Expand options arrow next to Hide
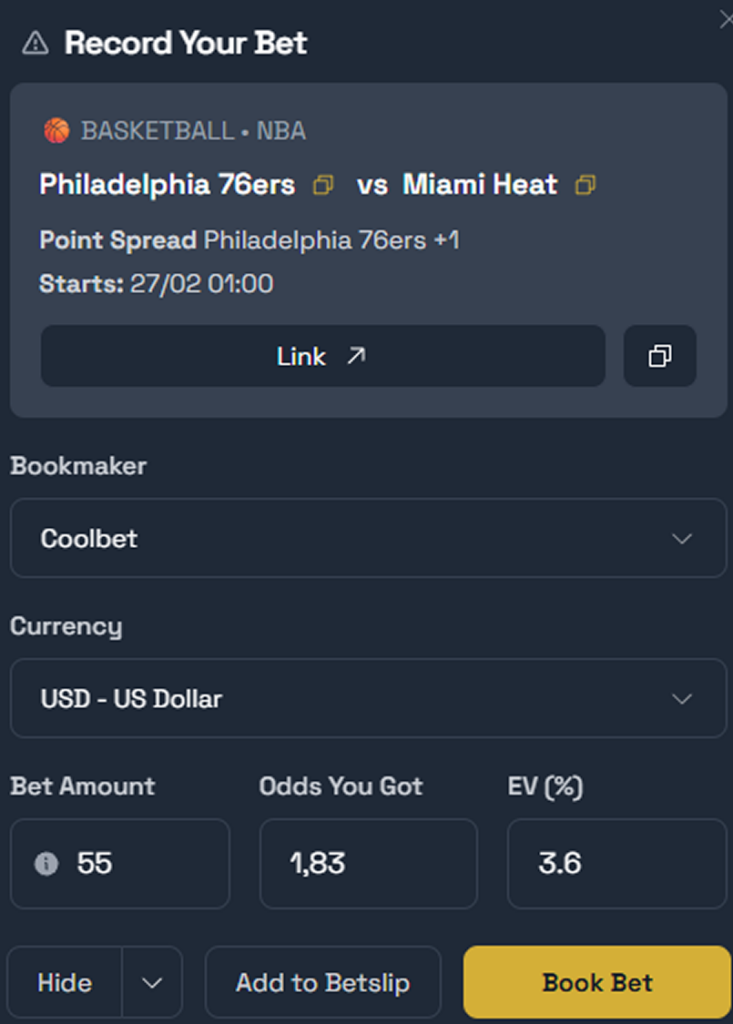Image resolution: width=733 pixels, height=1024 pixels. tap(152, 982)
